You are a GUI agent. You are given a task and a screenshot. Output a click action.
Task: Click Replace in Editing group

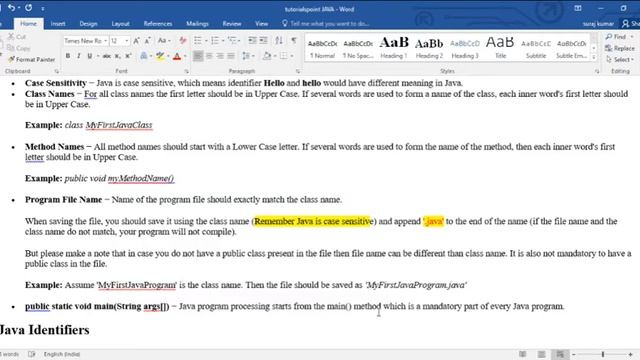(x=620, y=48)
